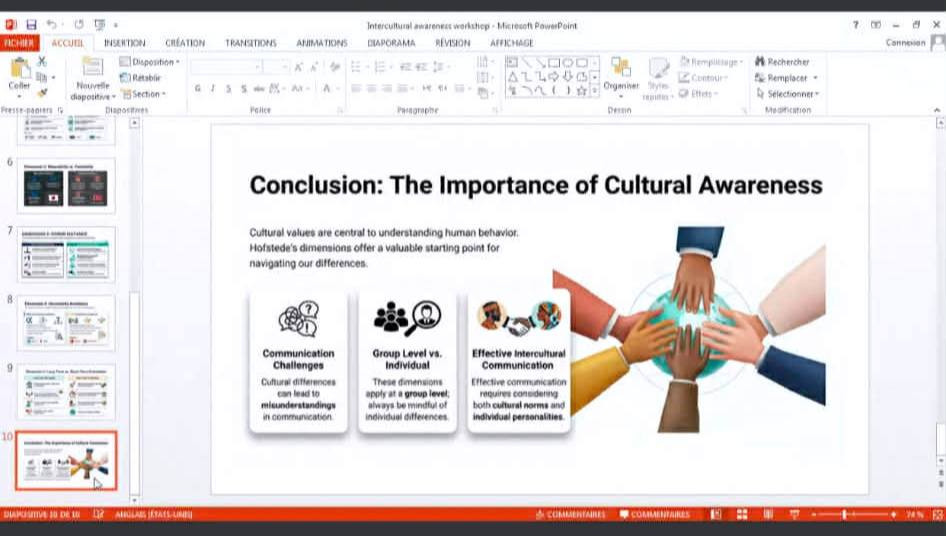
Task: Toggle underline formatting (S button)
Action: [x=229, y=89]
